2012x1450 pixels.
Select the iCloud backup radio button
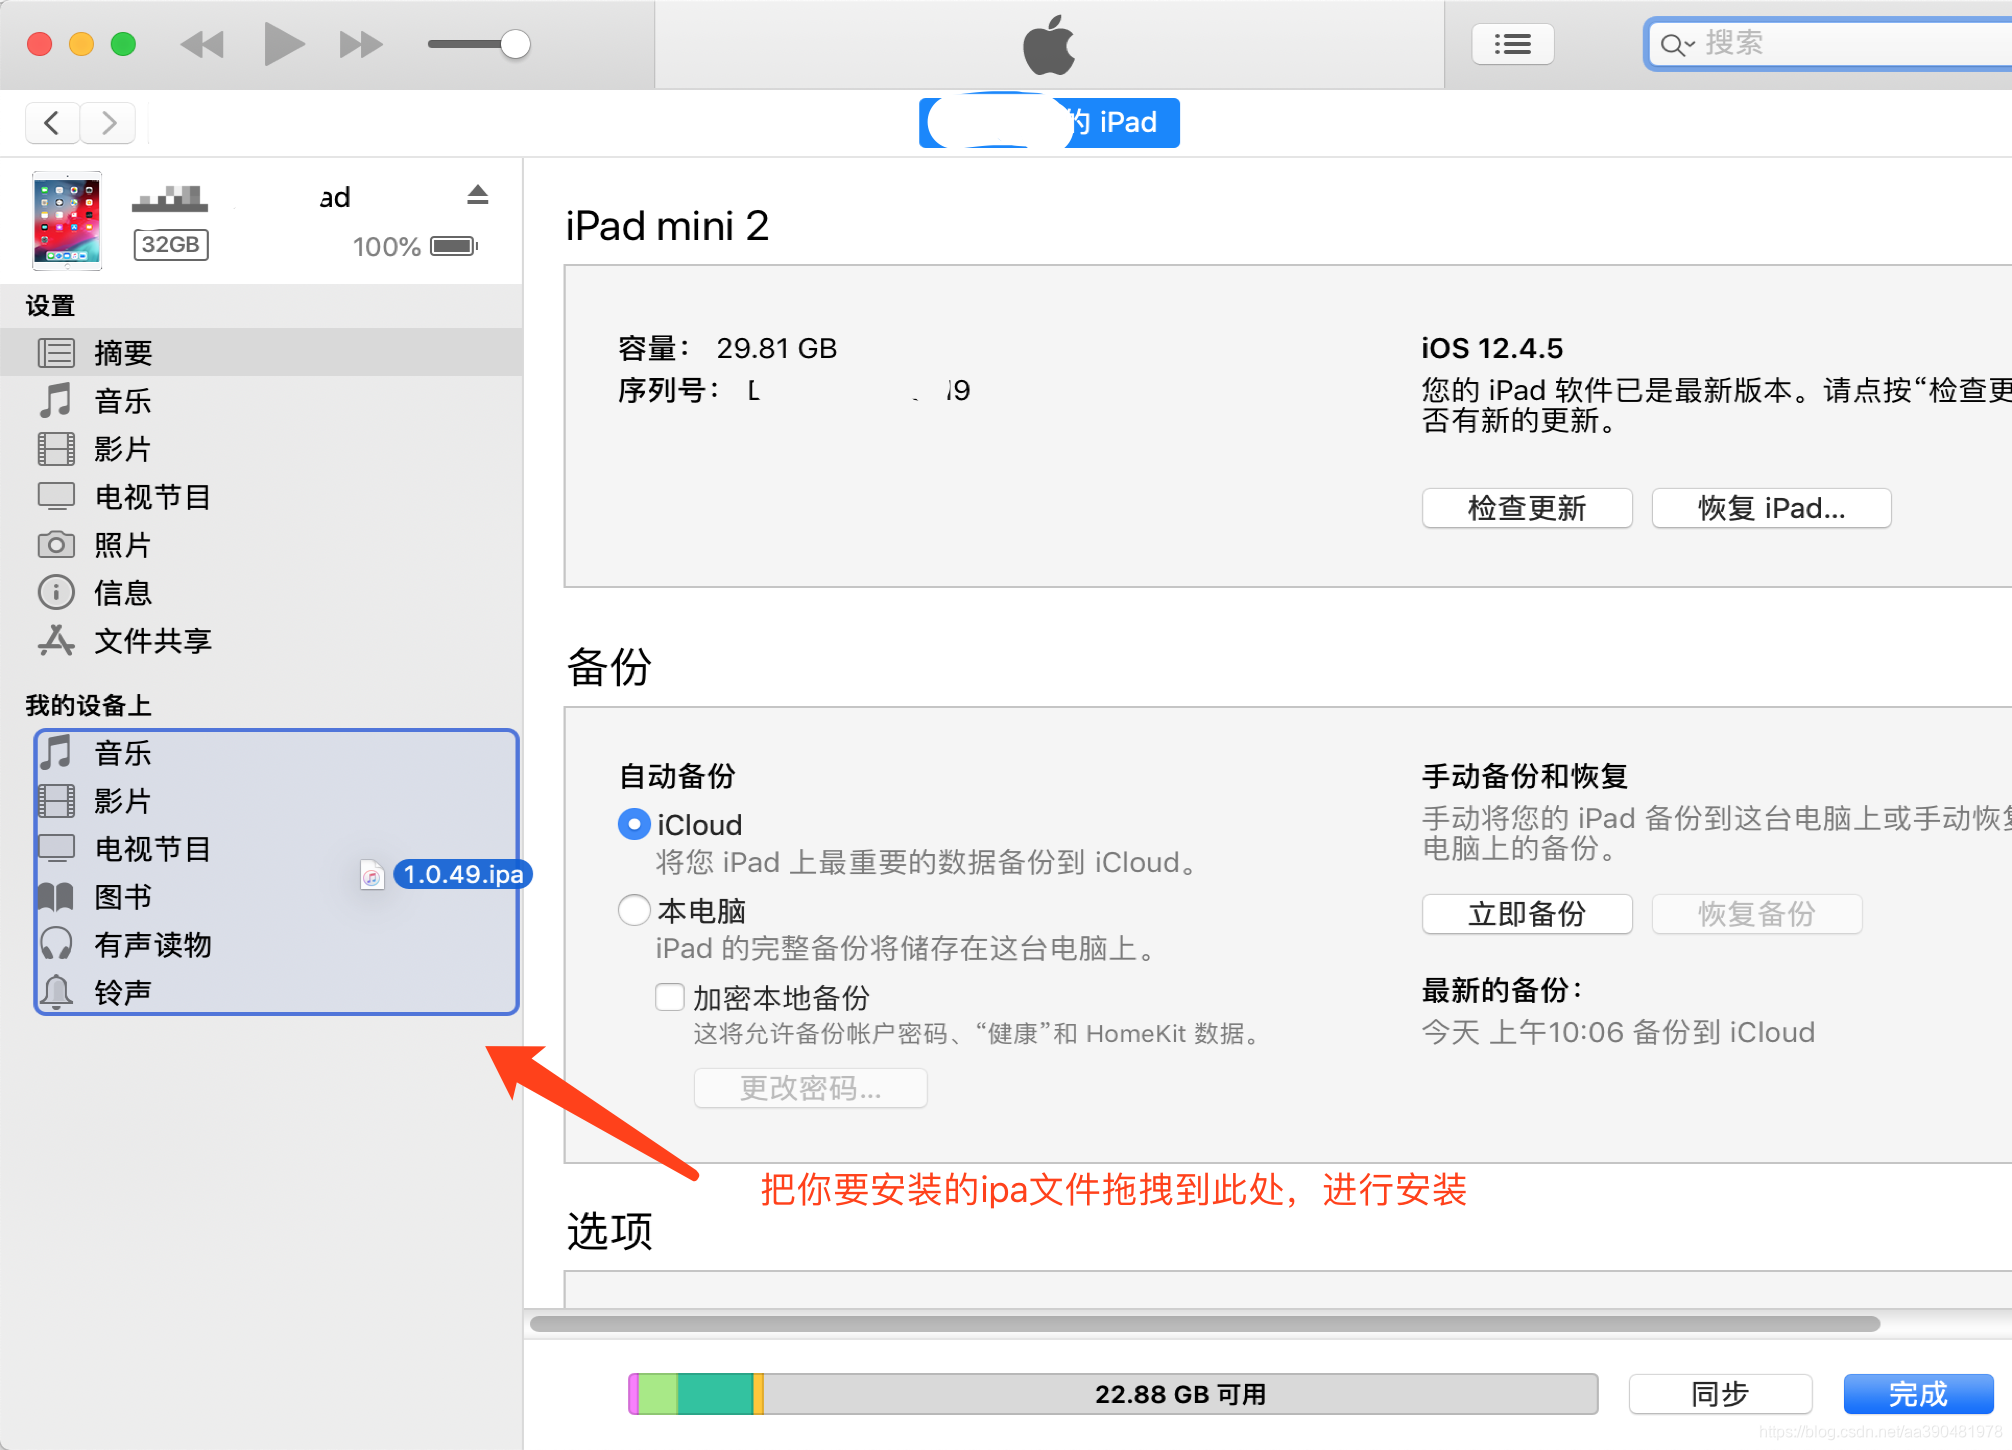(x=634, y=824)
